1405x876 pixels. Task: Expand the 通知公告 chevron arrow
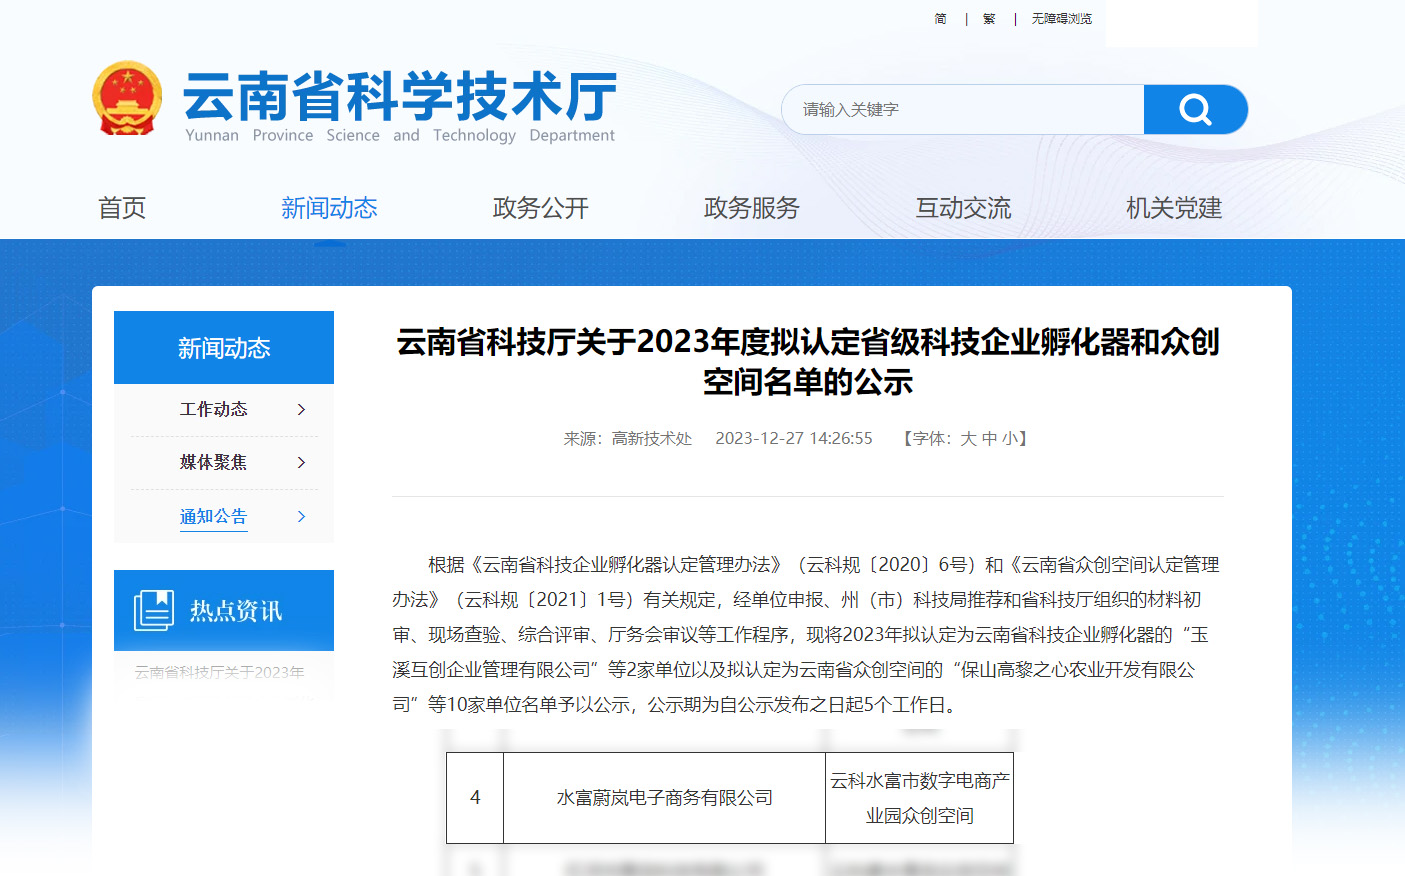301,516
